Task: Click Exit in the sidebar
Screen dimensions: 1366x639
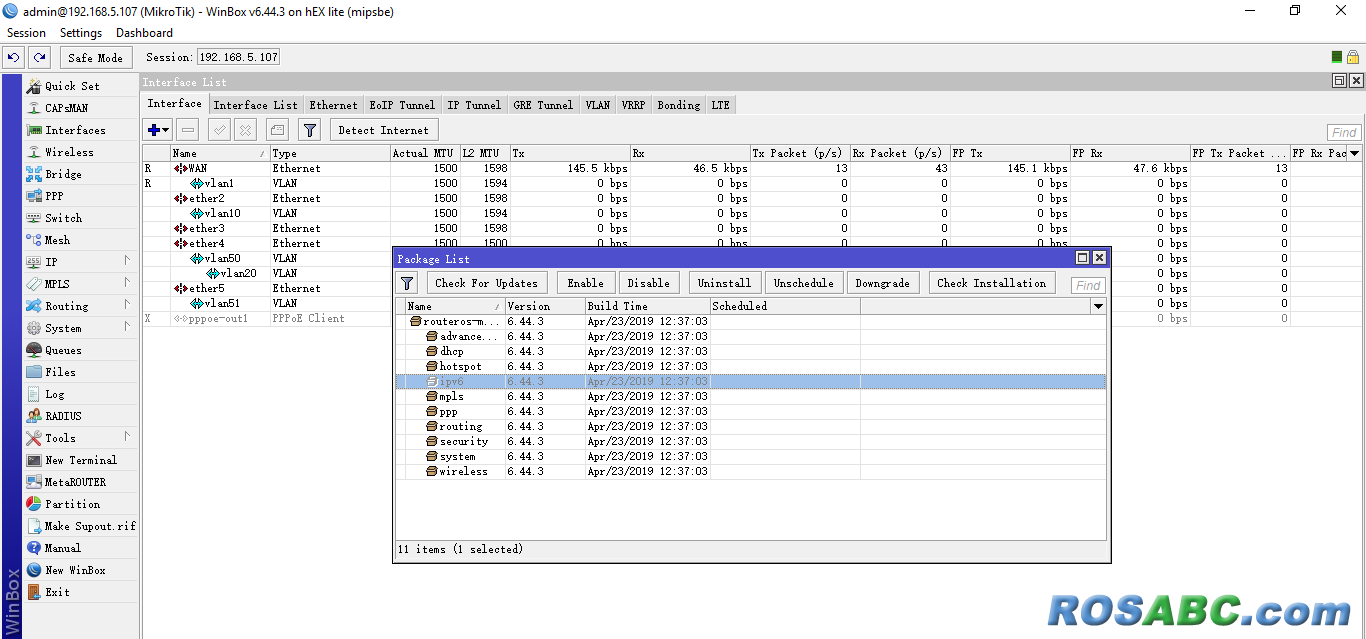Action: point(57,592)
